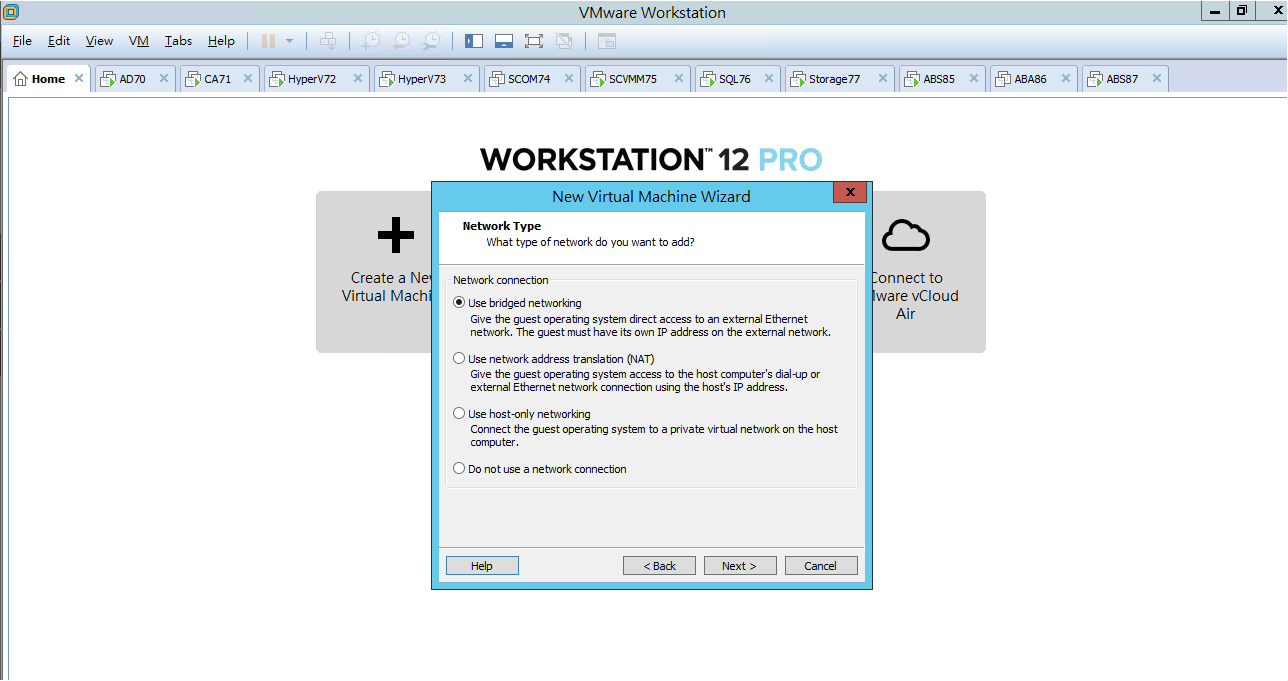Image resolution: width=1288 pixels, height=681 pixels.
Task: Close the AD70 tab
Action: coord(164,78)
